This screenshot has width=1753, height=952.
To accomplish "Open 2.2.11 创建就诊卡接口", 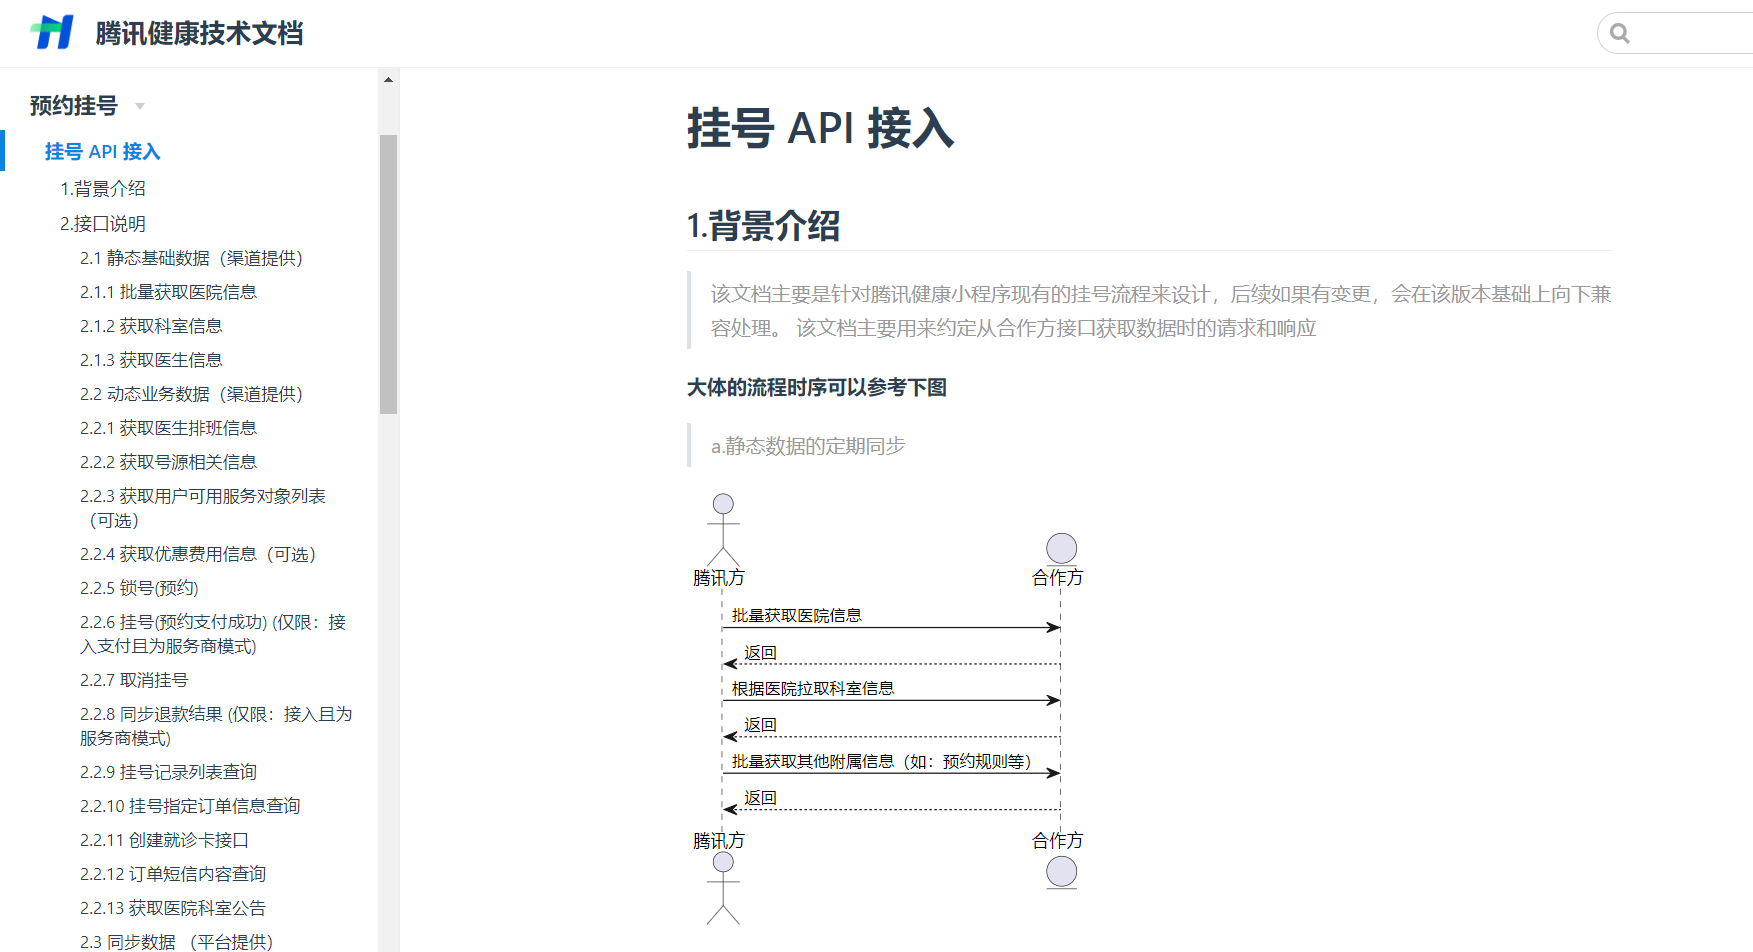I will coord(164,840).
